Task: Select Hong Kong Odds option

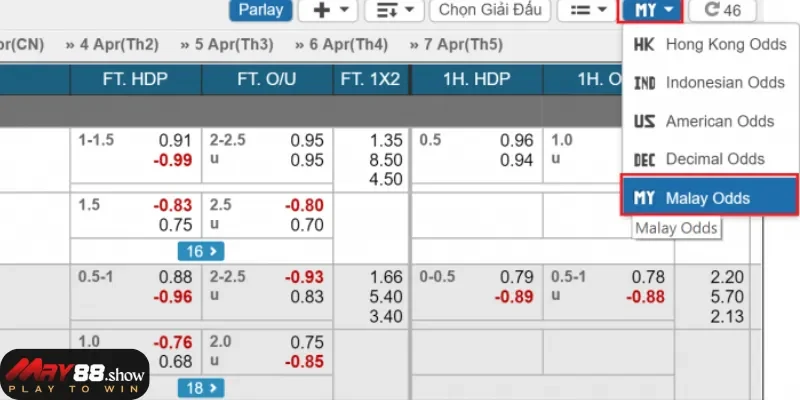Action: point(710,45)
